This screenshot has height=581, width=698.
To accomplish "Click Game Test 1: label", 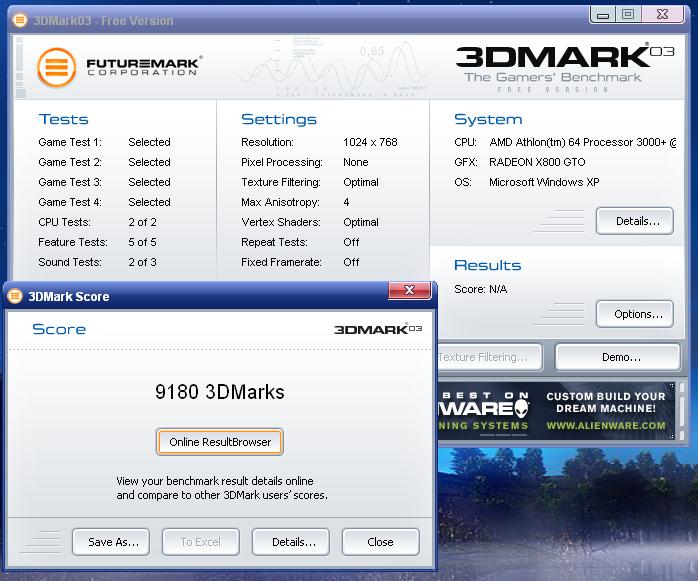I will pos(70,142).
